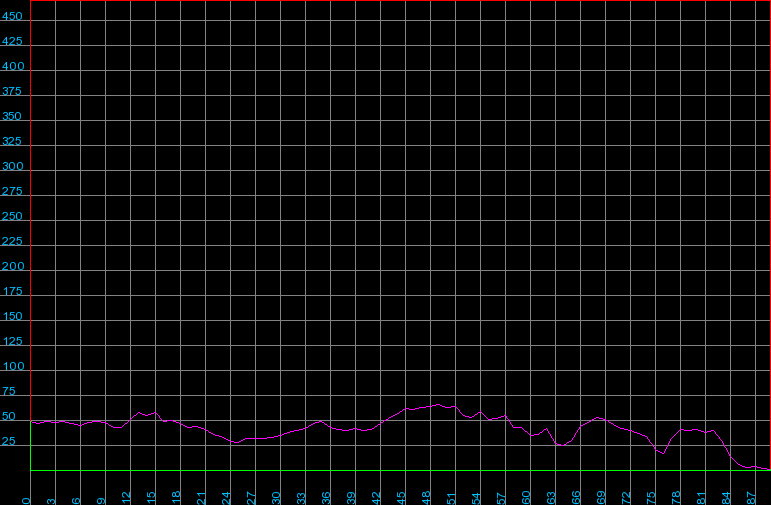Click the 75 label on the vertical axis
Viewport: 771px width, 505px height.
8,391
